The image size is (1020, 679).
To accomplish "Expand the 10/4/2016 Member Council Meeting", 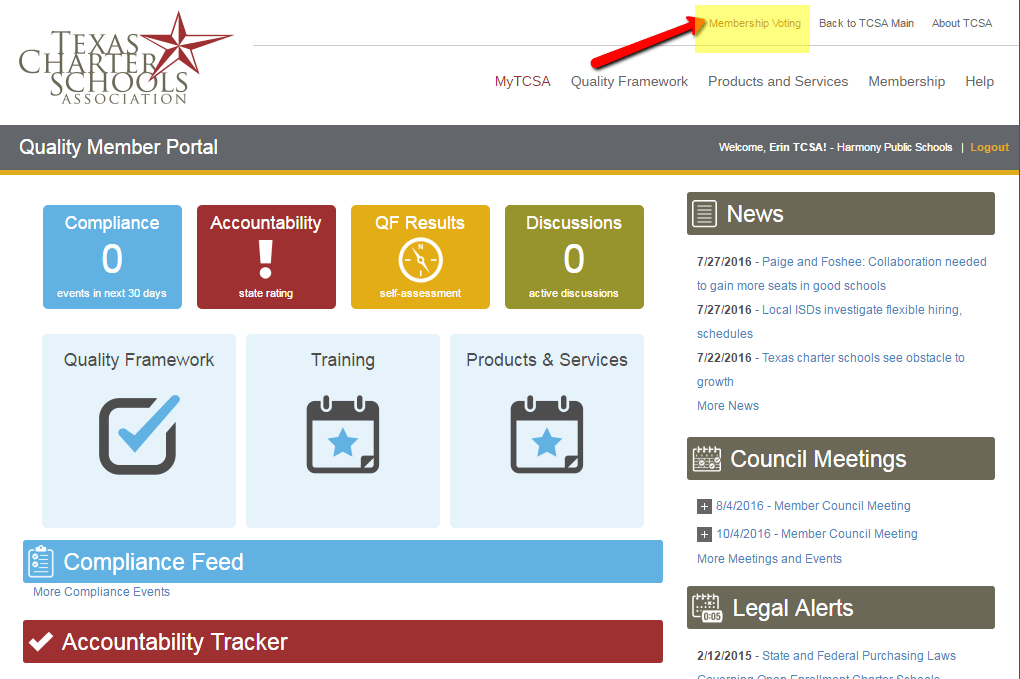I will pyautogui.click(x=704, y=534).
